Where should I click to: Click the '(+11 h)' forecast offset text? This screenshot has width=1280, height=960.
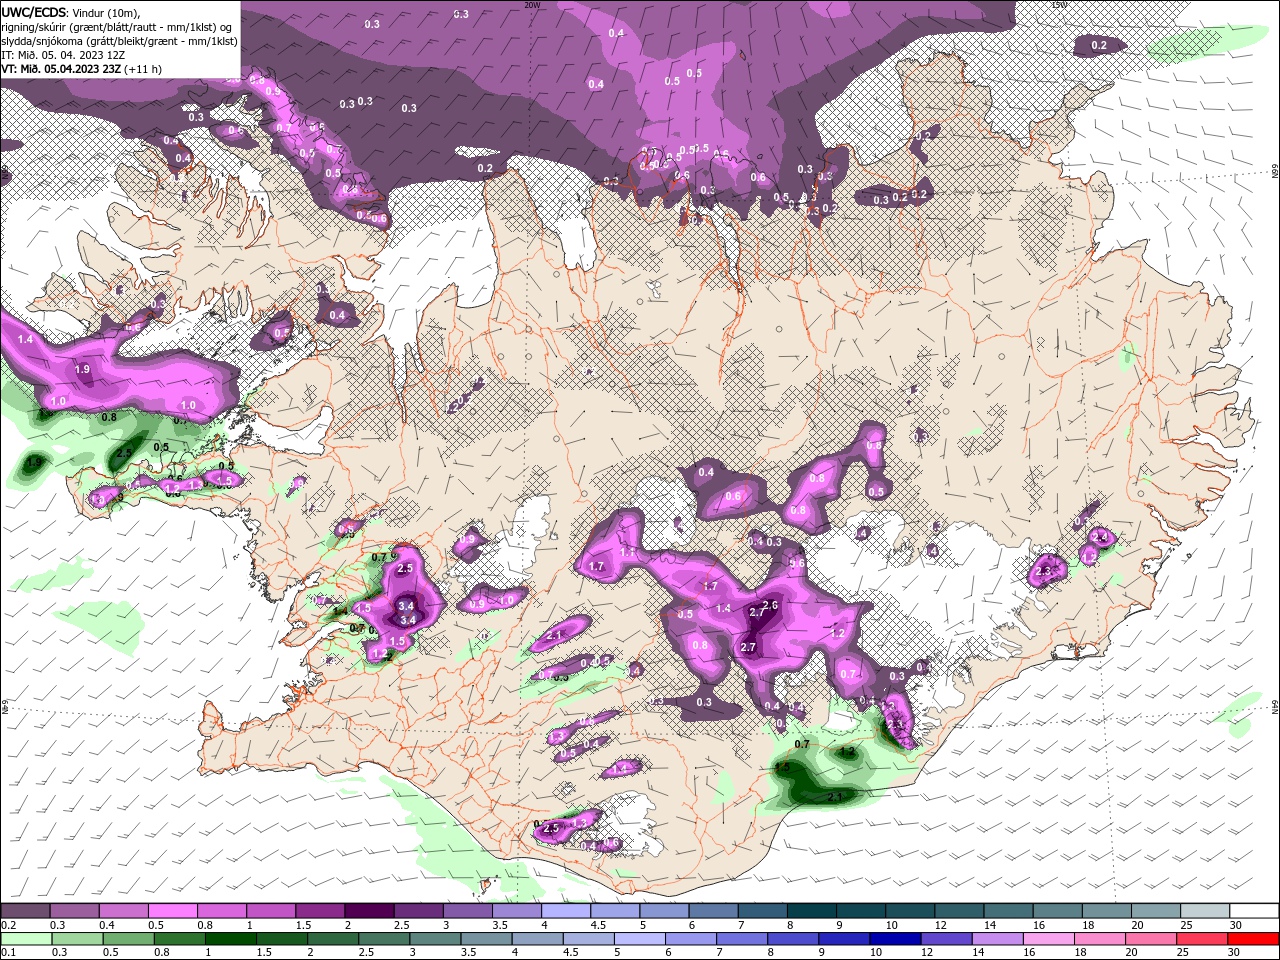[x=144, y=69]
